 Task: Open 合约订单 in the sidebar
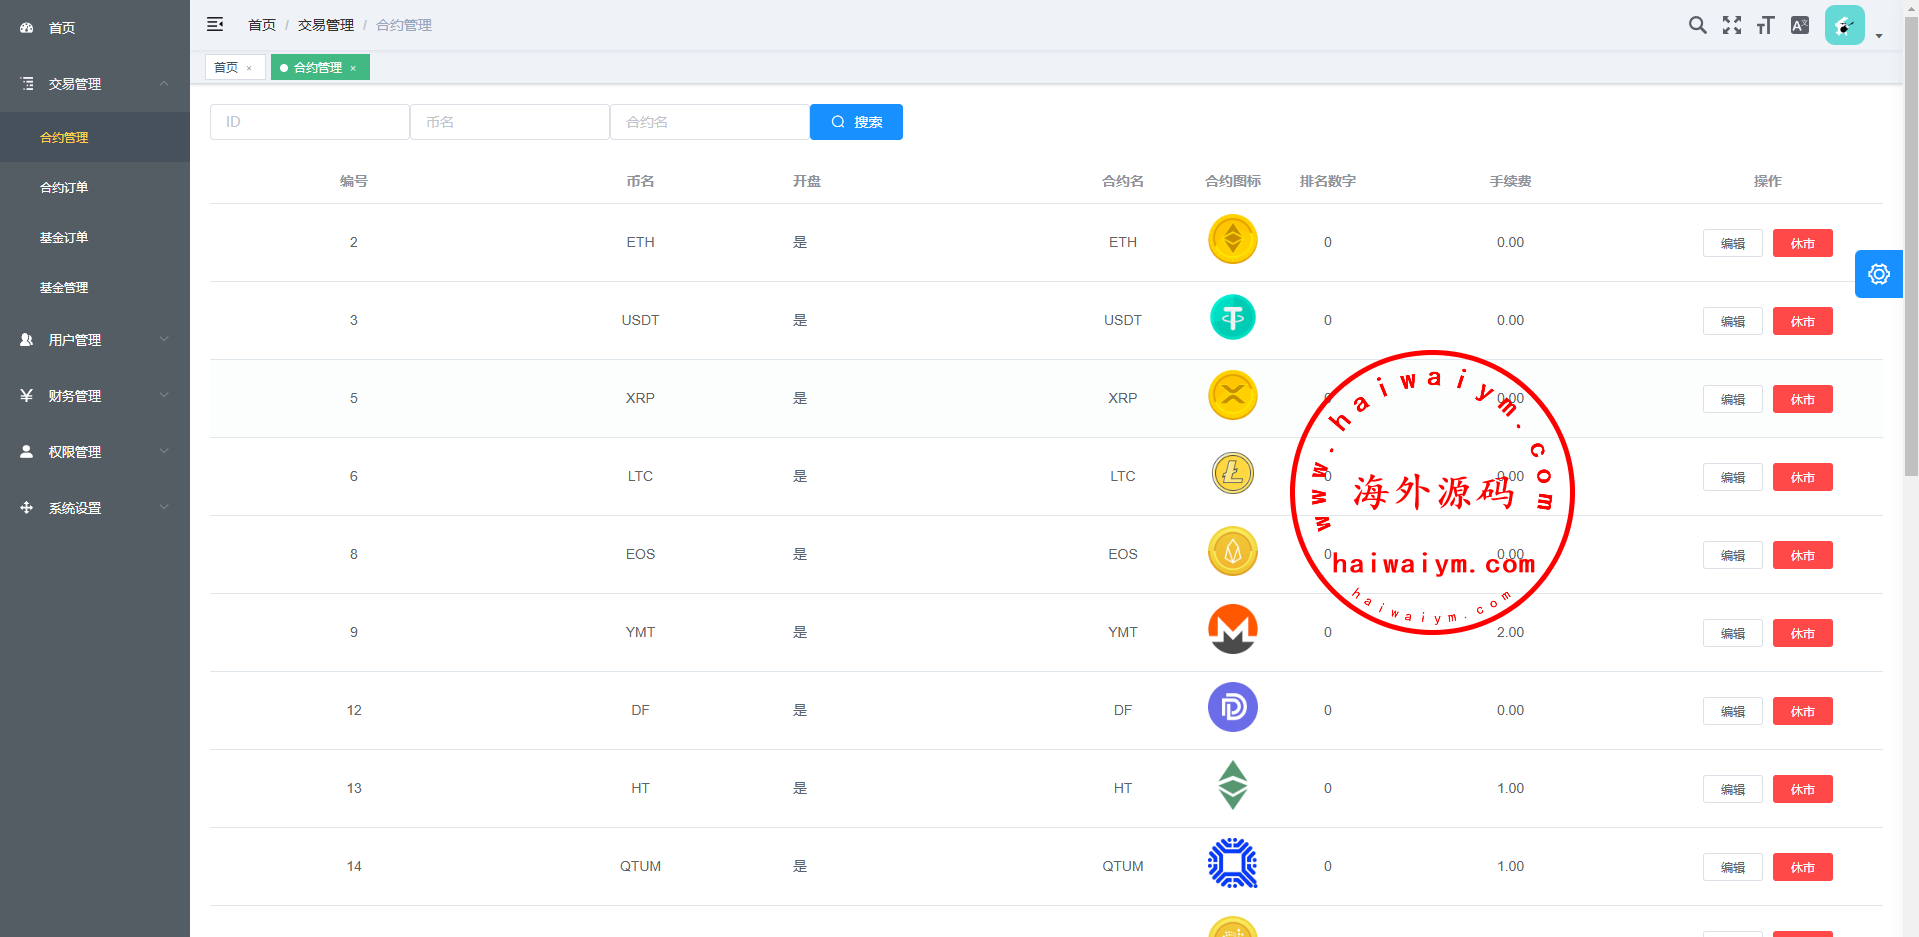coord(64,187)
